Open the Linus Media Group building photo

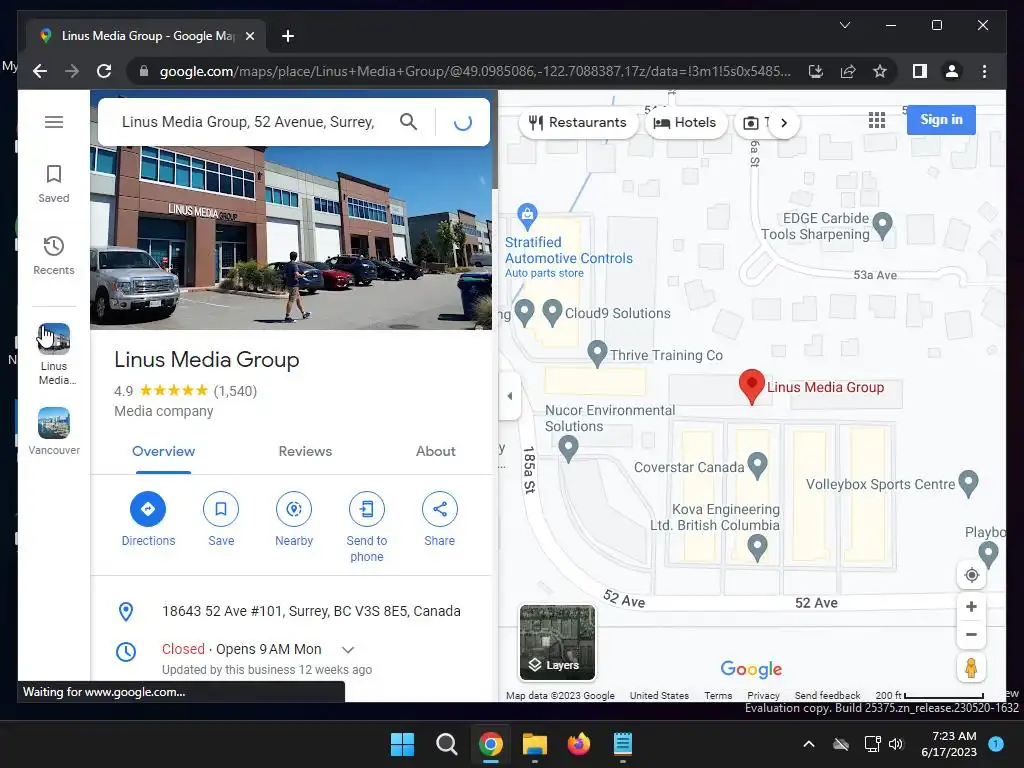pyautogui.click(x=291, y=238)
